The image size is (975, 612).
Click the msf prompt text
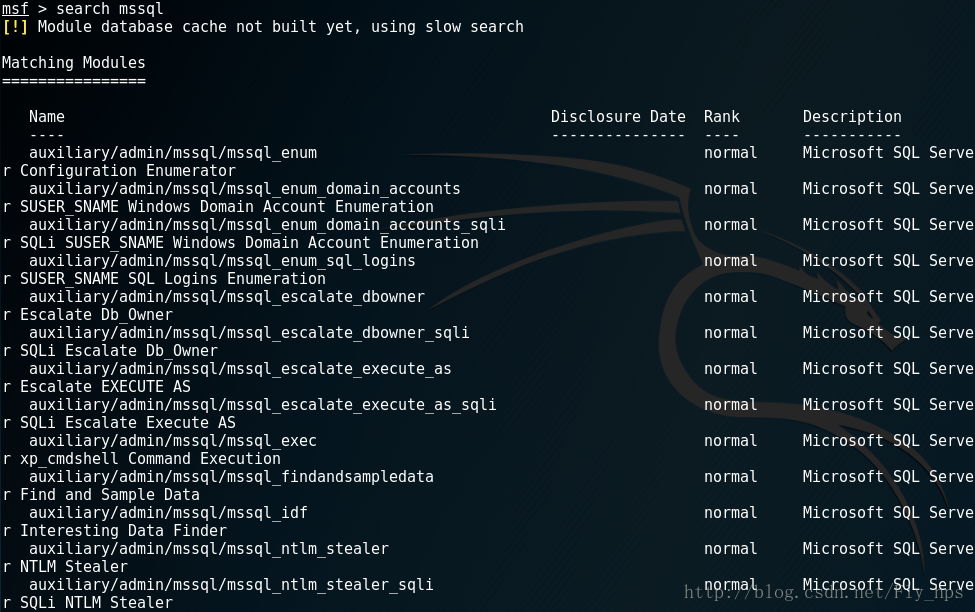click(x=15, y=9)
